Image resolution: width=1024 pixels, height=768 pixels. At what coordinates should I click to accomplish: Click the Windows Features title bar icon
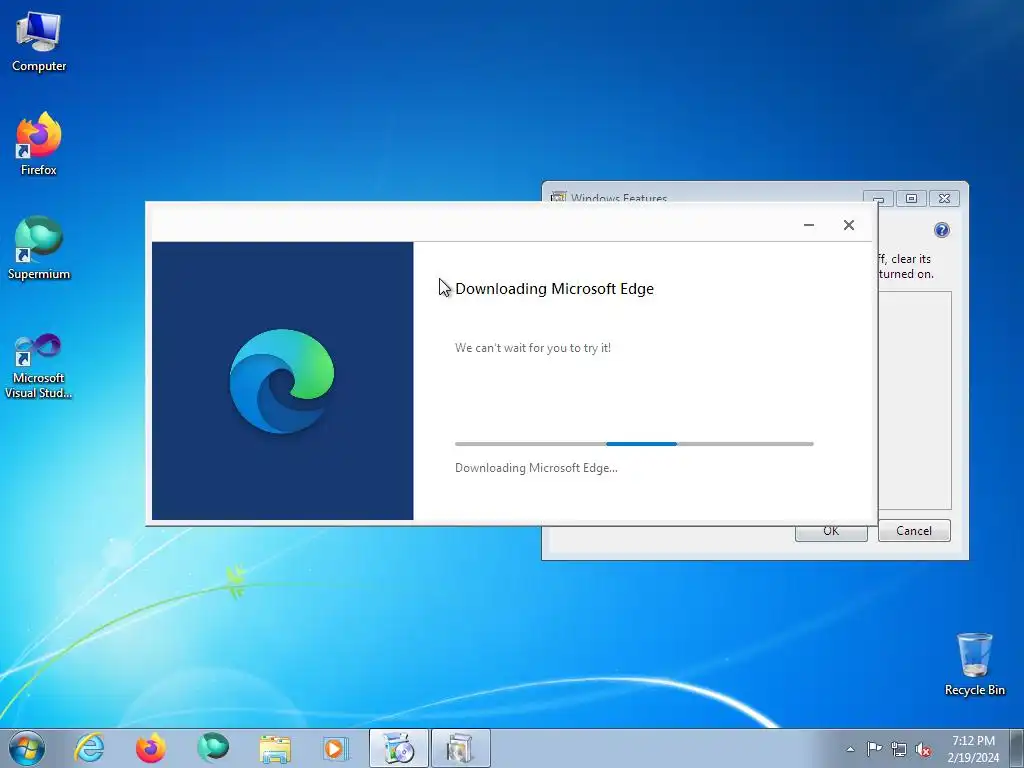[x=558, y=197]
